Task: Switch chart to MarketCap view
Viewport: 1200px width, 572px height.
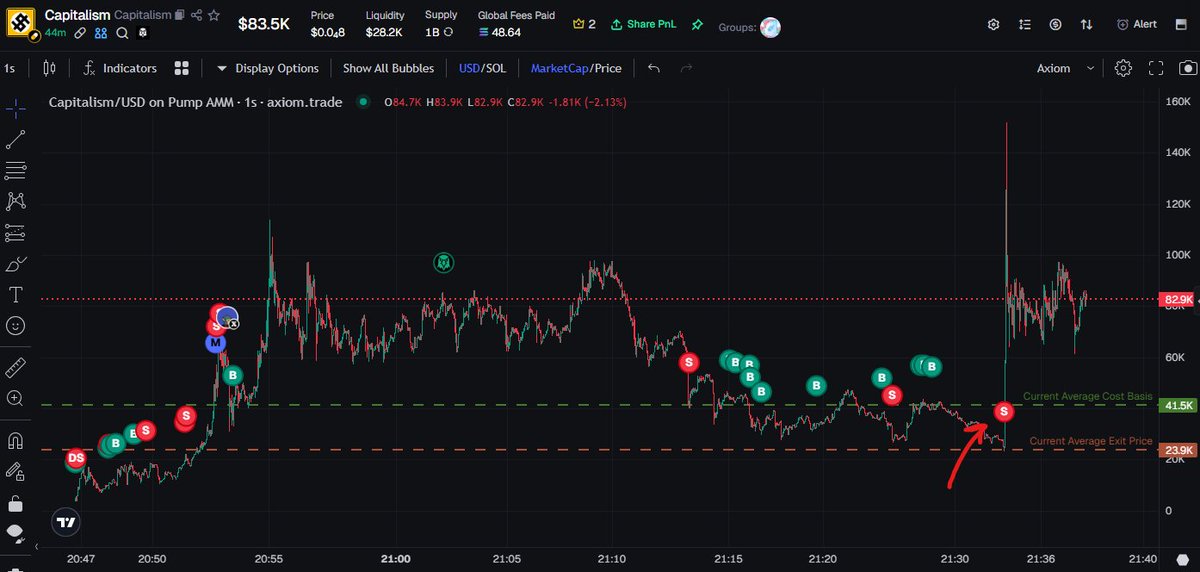Action: [560, 68]
